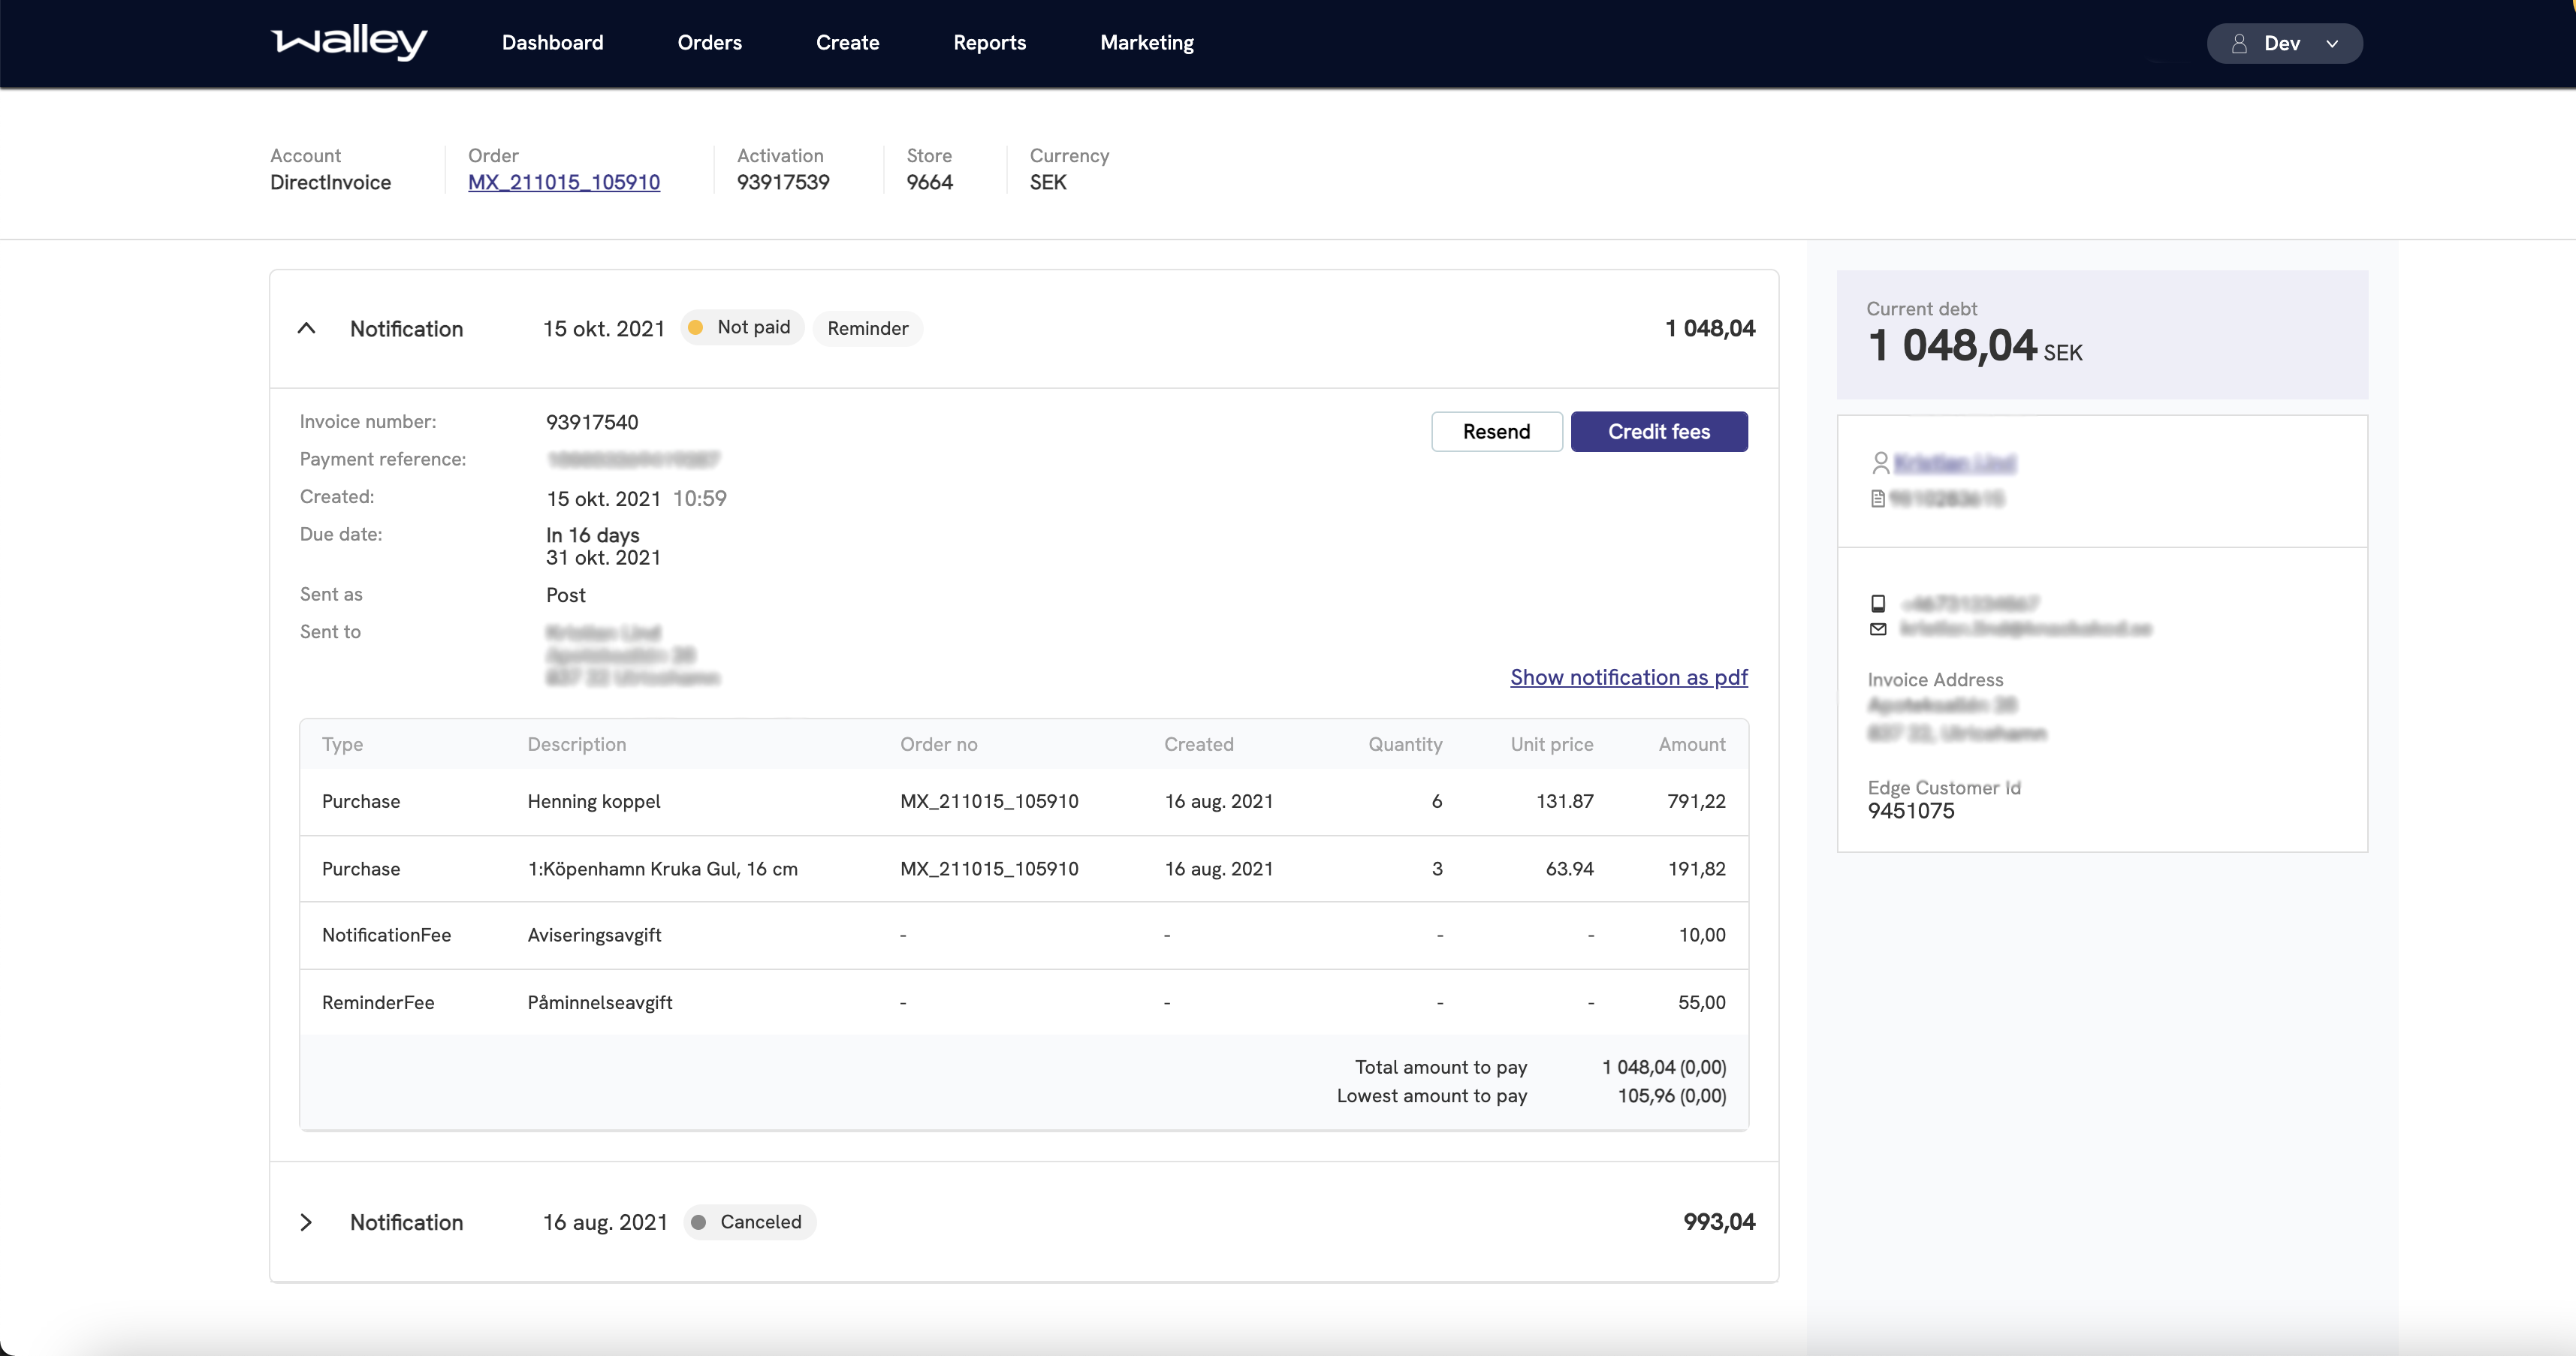Screen dimensions: 2576x1356
Task: Click the user avatar icon beside Dev
Action: (2239, 43)
